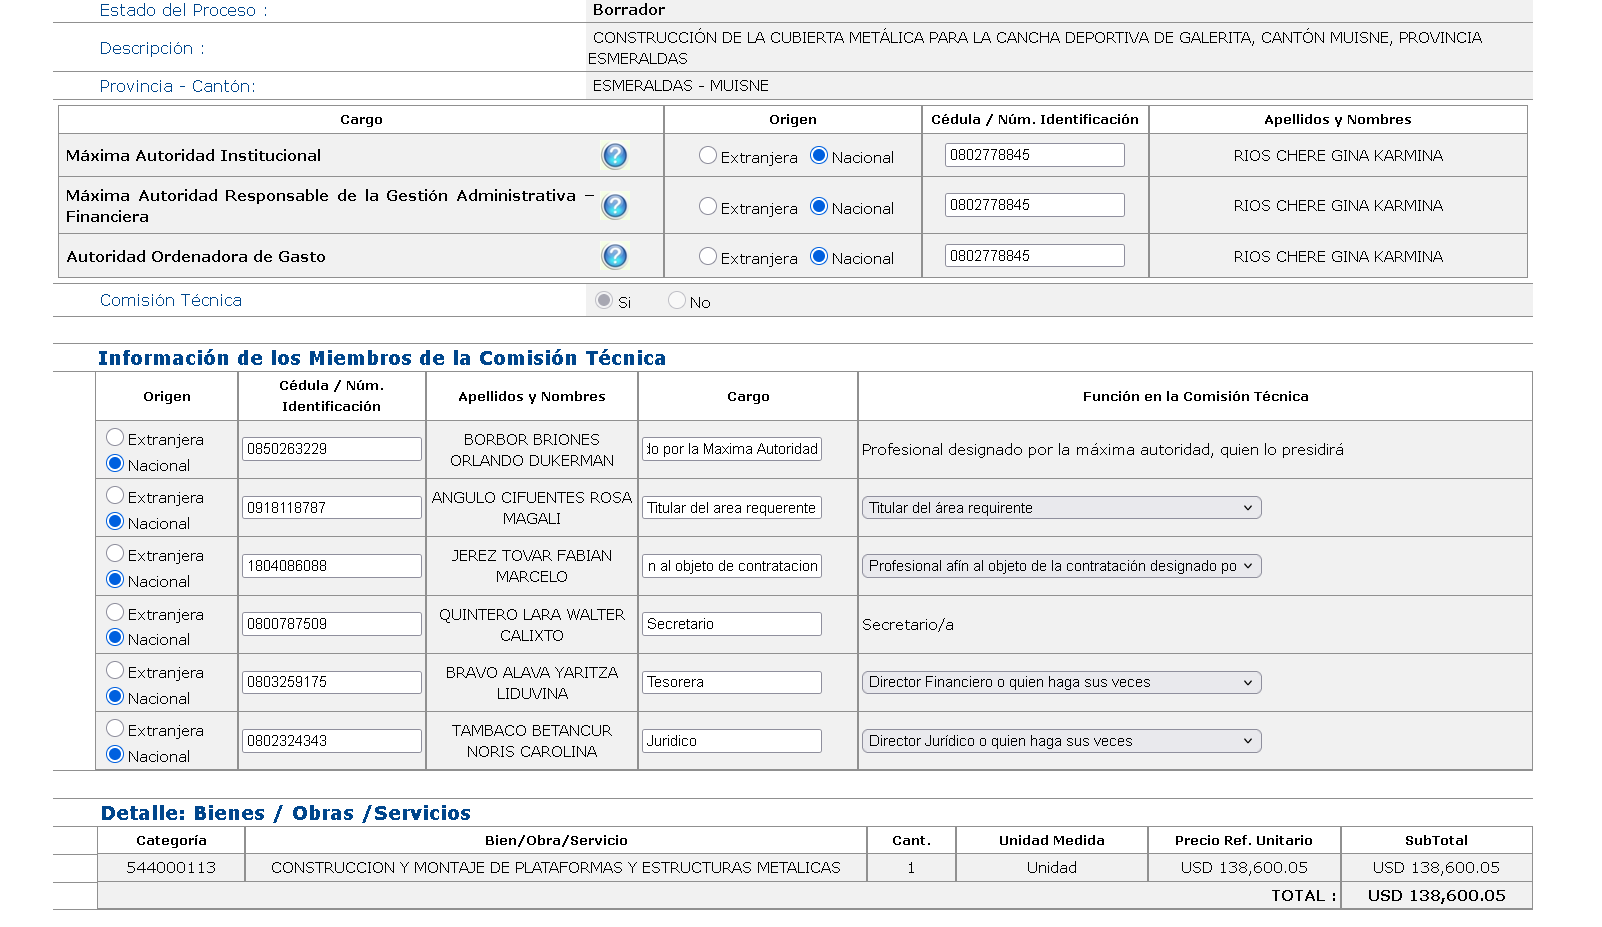Open Director Financiero o quien haga sus veces dropdown
The image size is (1602, 927).
(x=1061, y=682)
